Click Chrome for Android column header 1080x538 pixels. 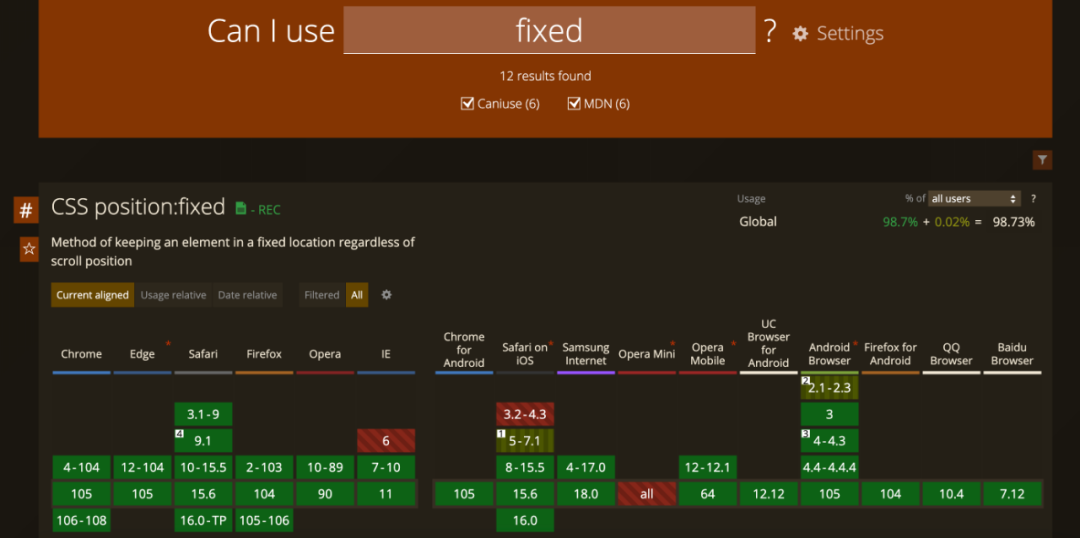[x=464, y=349]
